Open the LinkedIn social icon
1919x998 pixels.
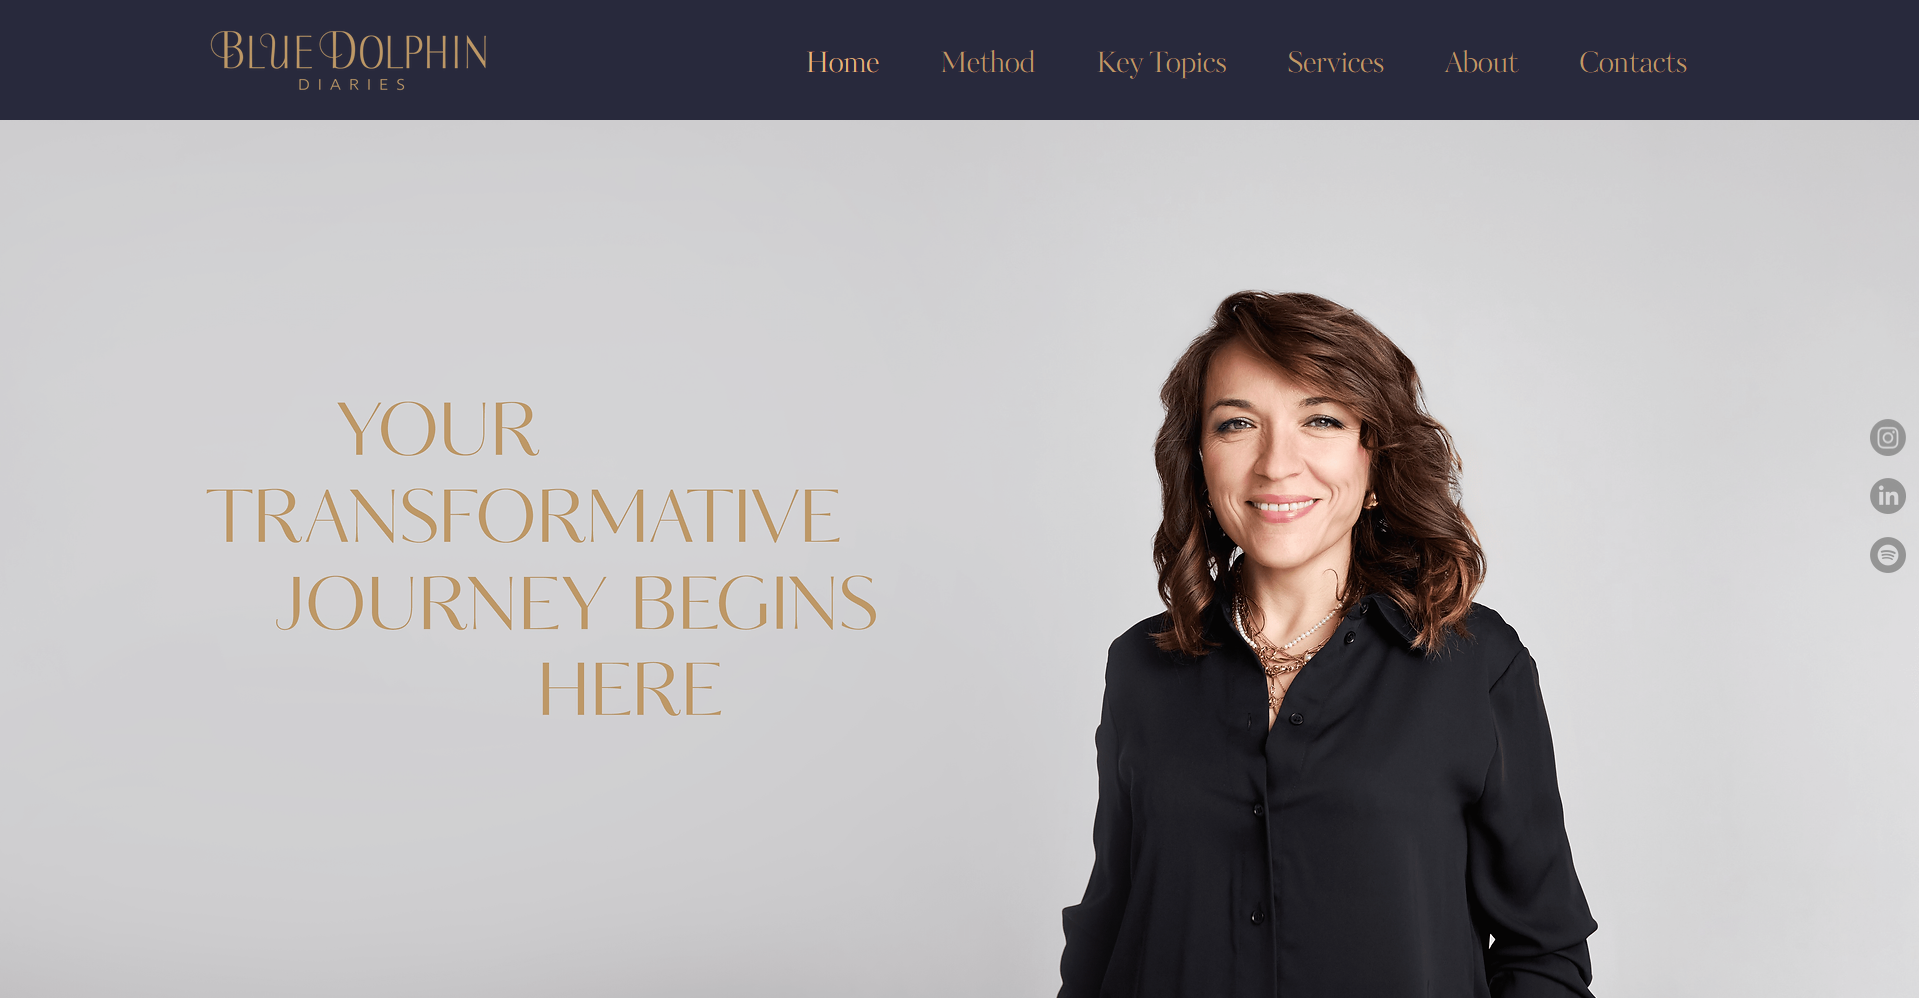[1887, 496]
